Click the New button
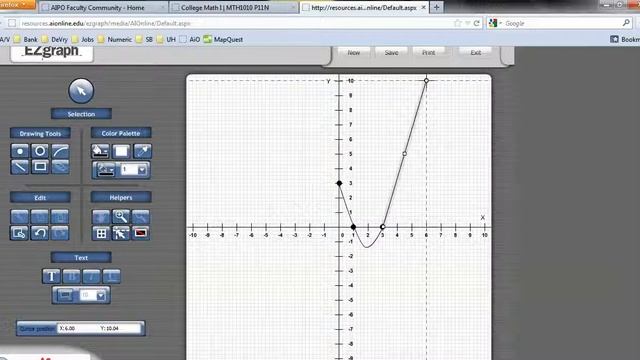The width and height of the screenshot is (640, 360). pos(353,53)
